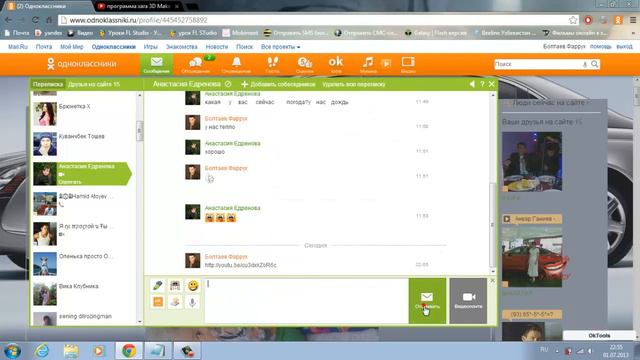This screenshot has height=360, width=640.
Task: Click the orange photo attachment icon
Action: pos(158,302)
